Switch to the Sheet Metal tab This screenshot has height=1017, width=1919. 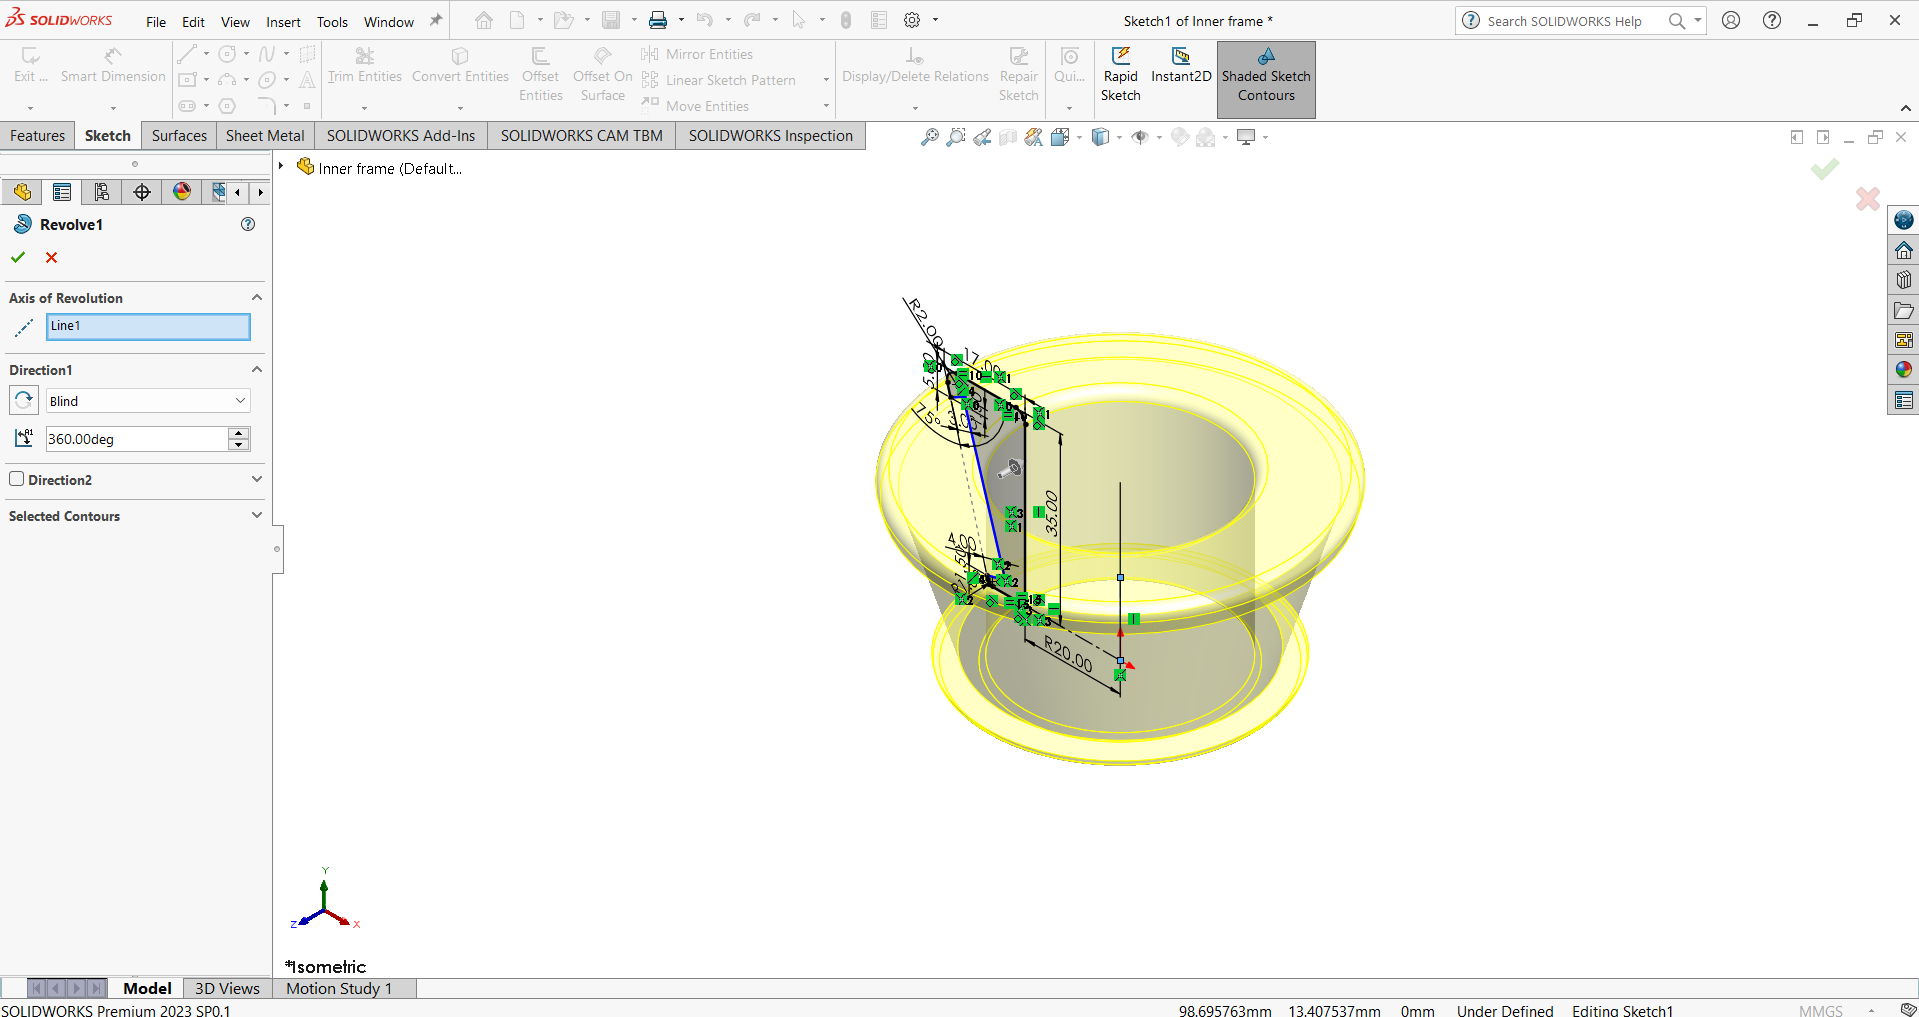click(x=265, y=136)
